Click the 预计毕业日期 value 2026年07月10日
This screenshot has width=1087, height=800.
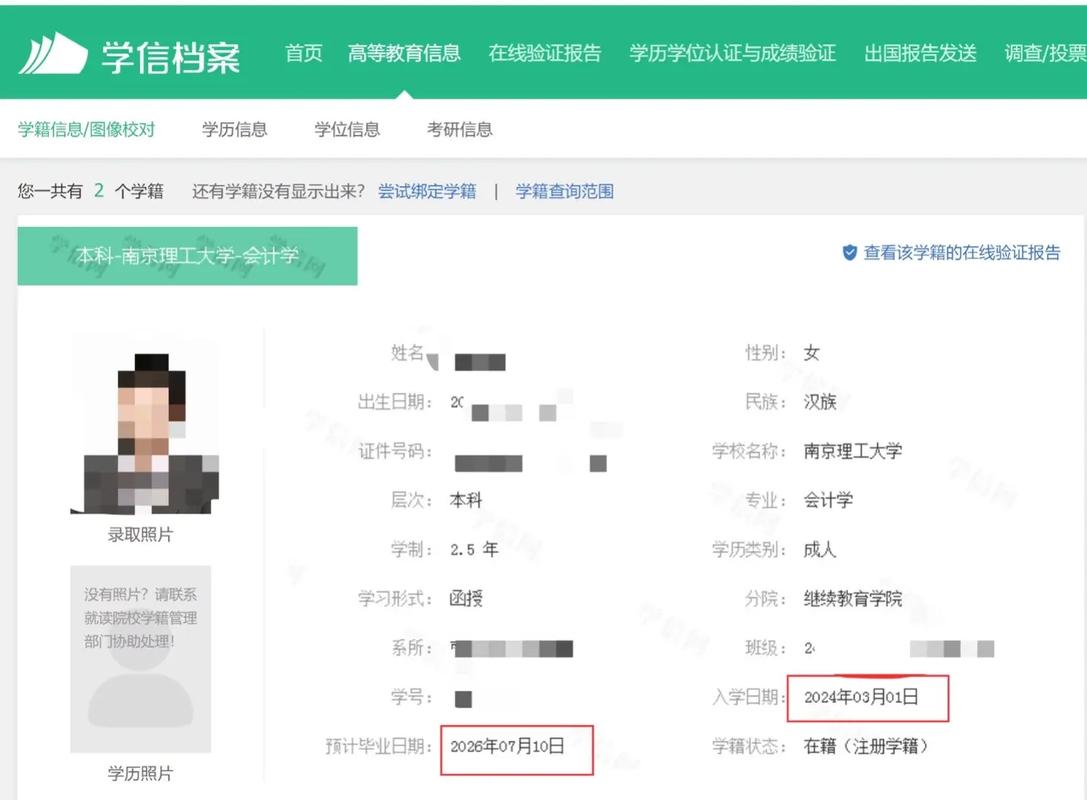(507, 747)
